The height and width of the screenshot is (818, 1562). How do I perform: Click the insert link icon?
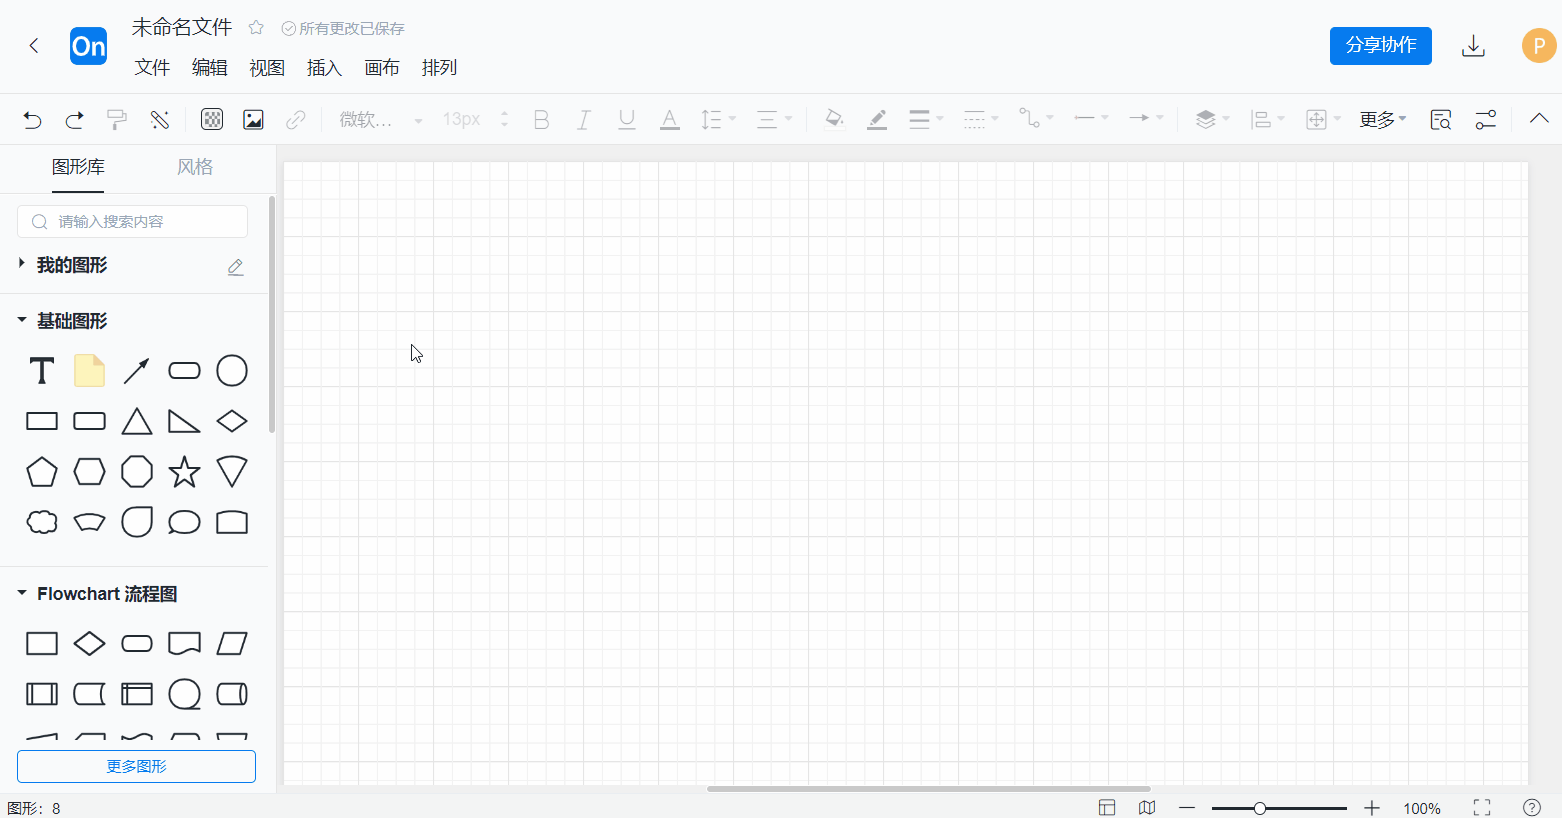295,120
